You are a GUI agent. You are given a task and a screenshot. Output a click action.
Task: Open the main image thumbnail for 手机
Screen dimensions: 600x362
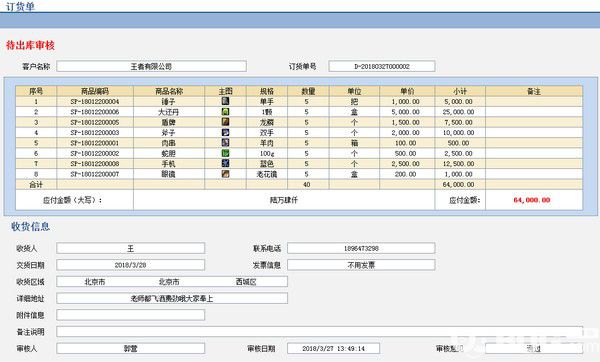click(x=225, y=163)
